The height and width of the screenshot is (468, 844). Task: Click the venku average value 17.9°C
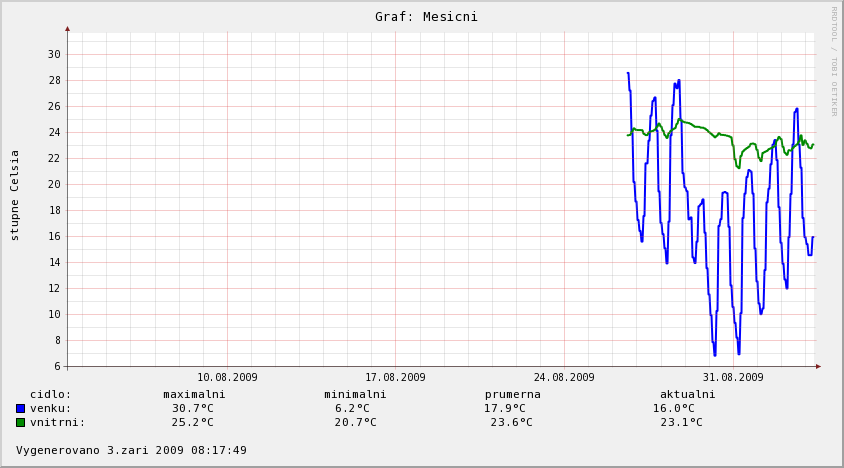[504, 409]
